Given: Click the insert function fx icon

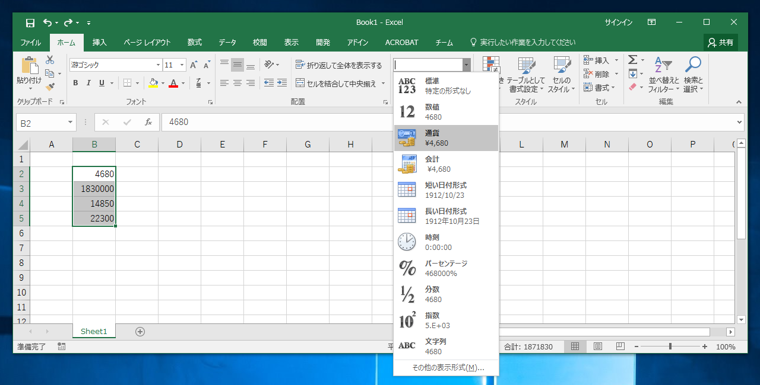Looking at the screenshot, I should (148, 123).
